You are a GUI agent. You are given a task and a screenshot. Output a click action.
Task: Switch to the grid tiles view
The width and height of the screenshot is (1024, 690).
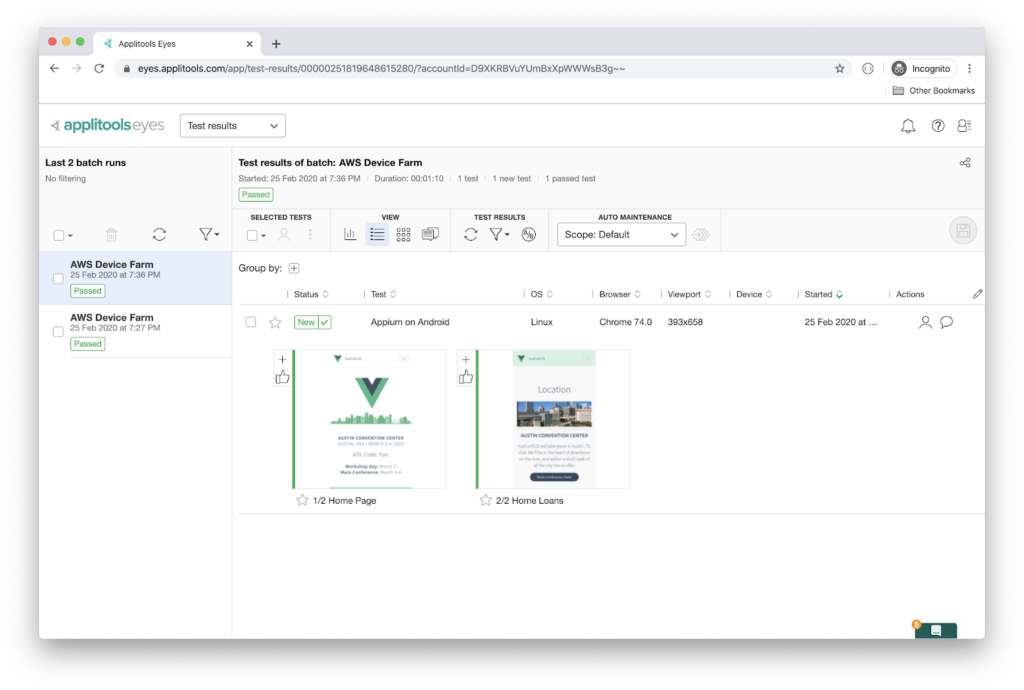coord(403,234)
